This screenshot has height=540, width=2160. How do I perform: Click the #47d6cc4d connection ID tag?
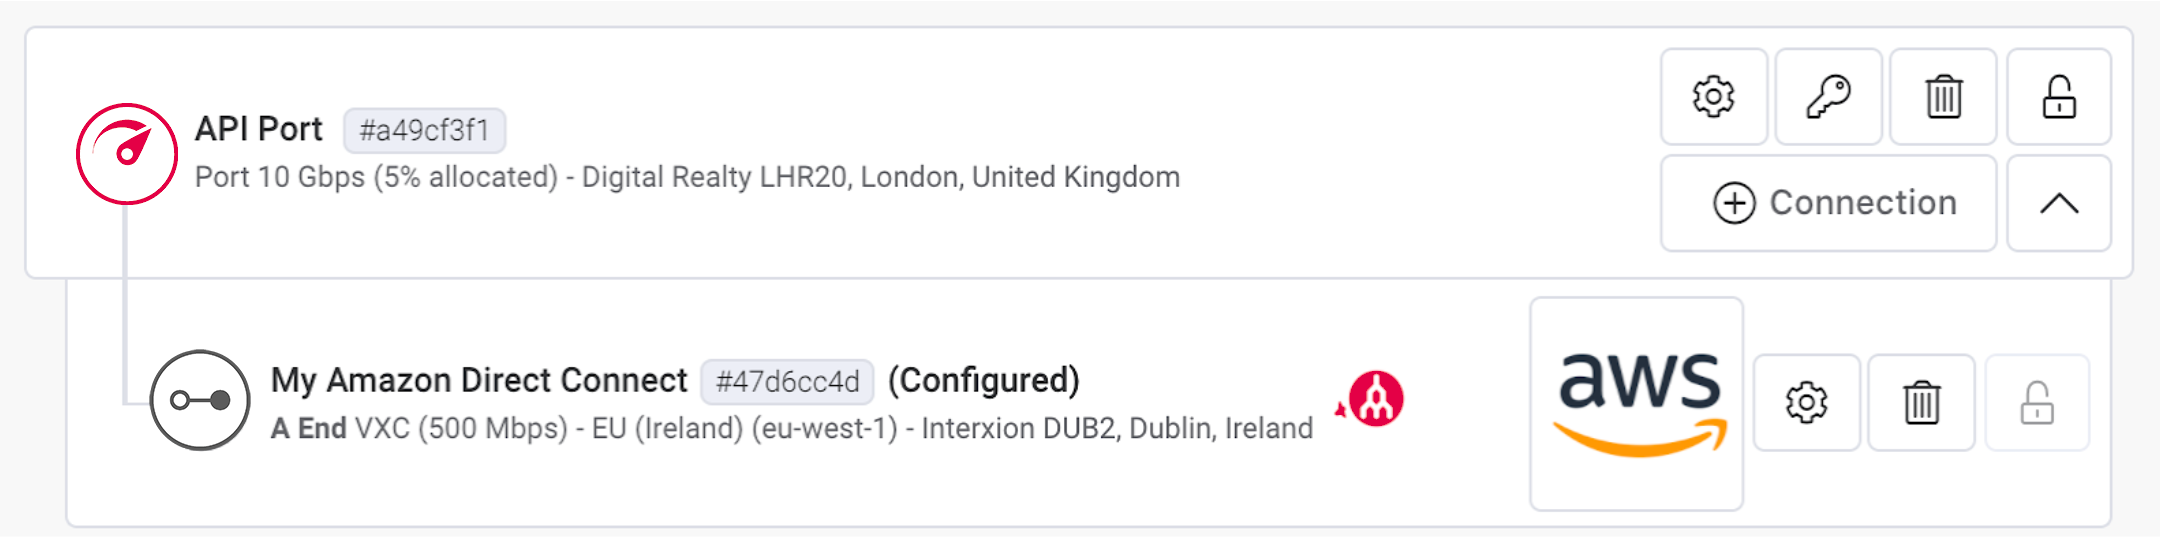787,381
